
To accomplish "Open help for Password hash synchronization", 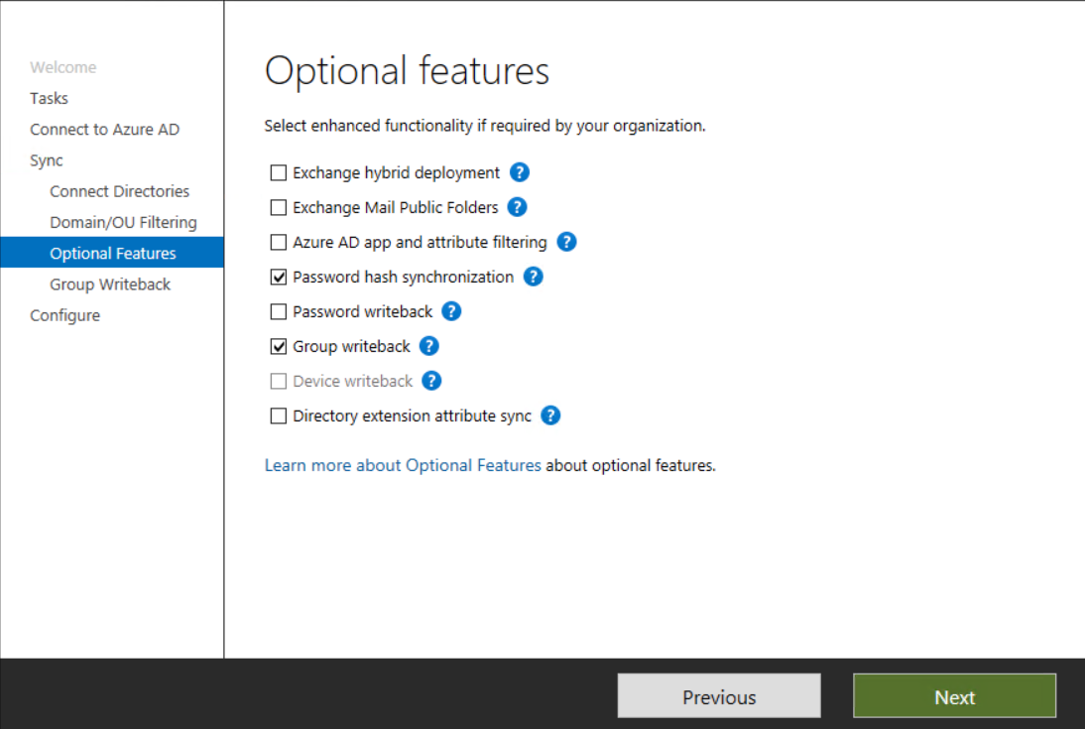I will [533, 277].
